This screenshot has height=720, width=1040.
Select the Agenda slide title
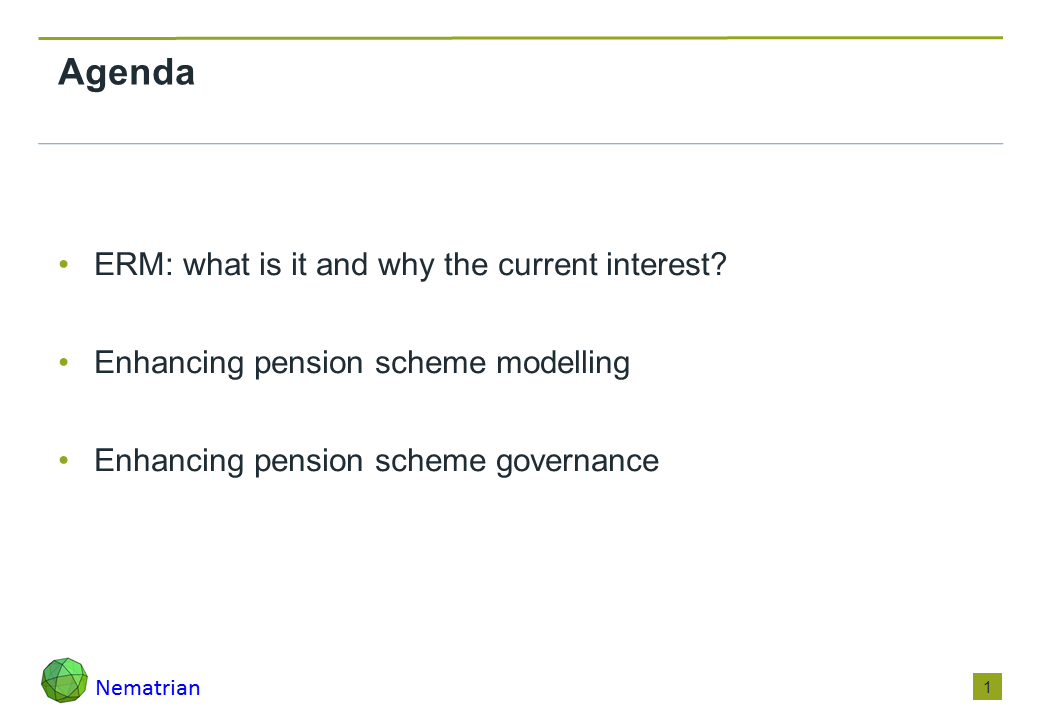coord(126,73)
